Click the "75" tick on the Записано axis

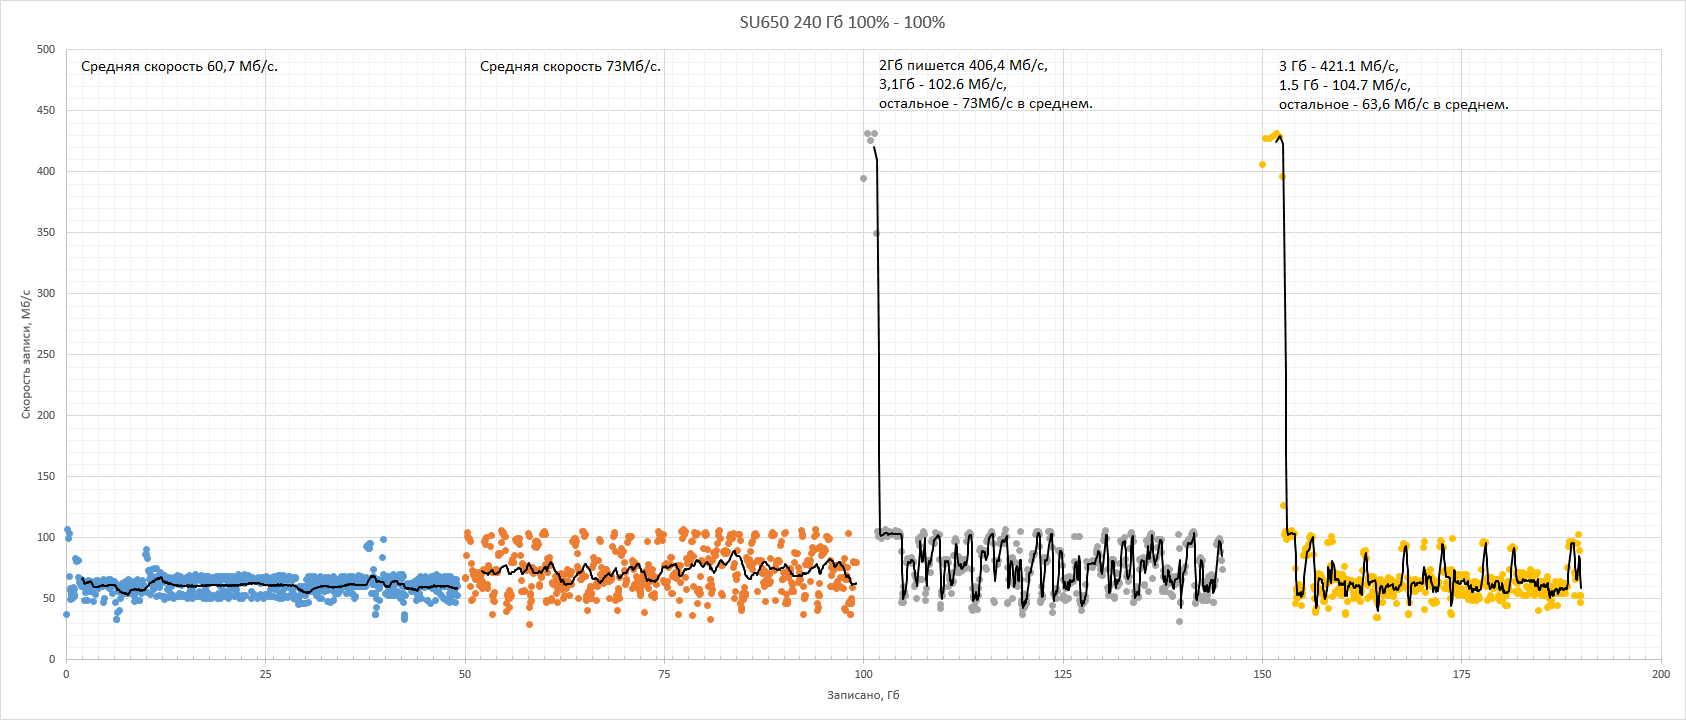(664, 674)
